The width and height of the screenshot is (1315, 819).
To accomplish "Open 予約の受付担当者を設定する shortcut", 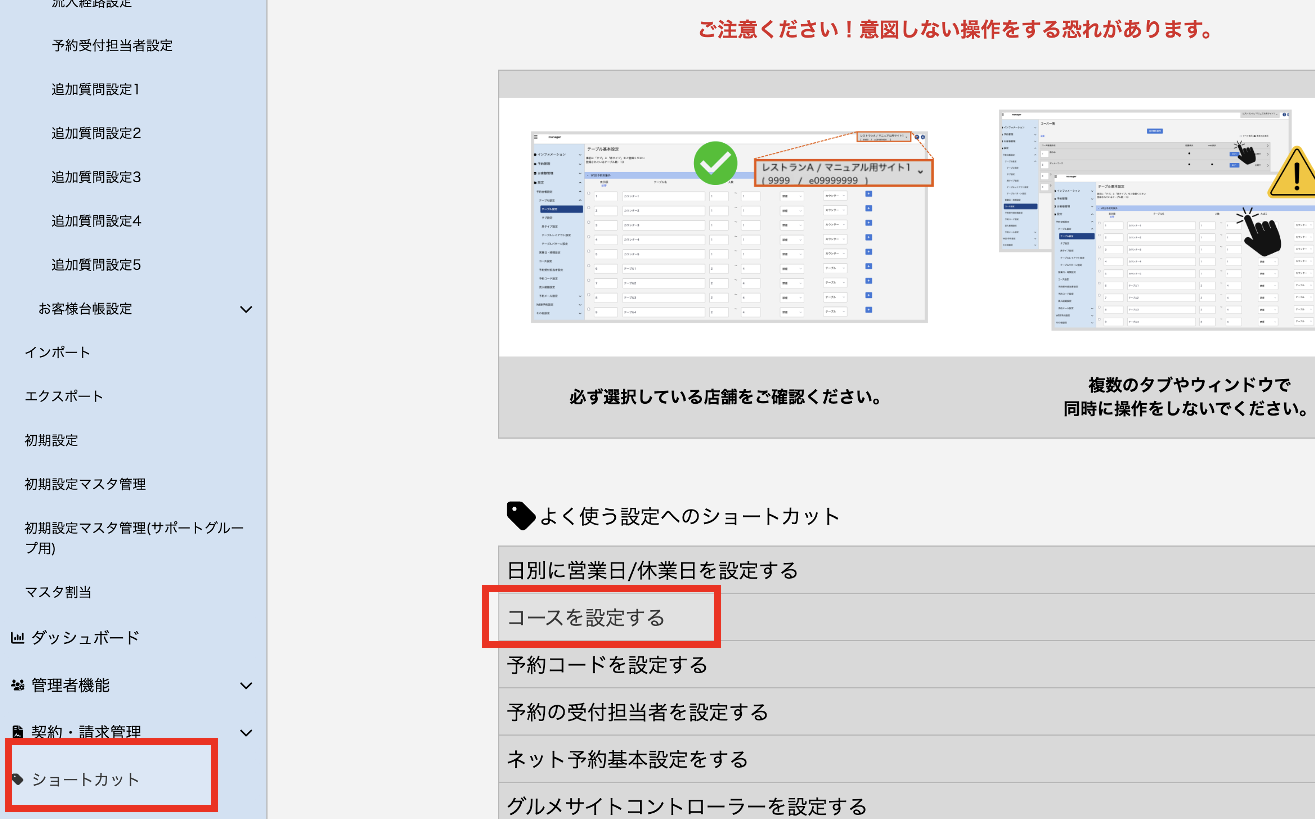I will pyautogui.click(x=906, y=711).
